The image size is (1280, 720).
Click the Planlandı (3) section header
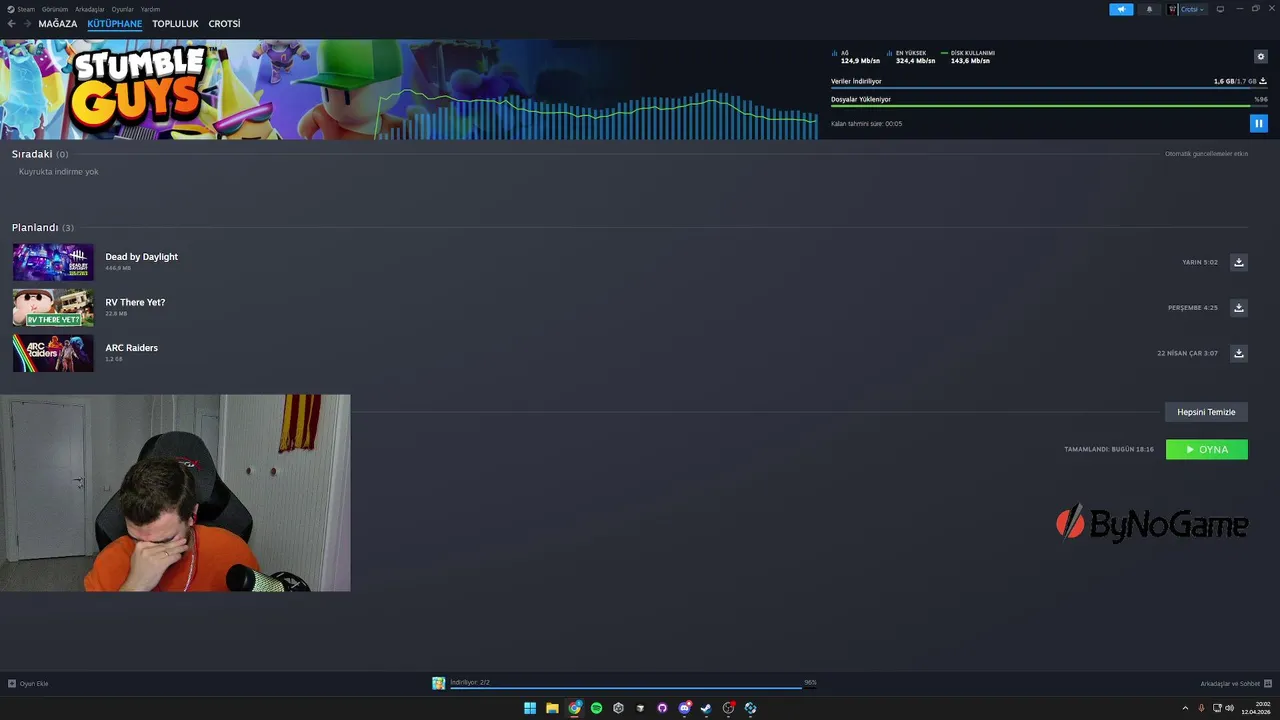[43, 228]
